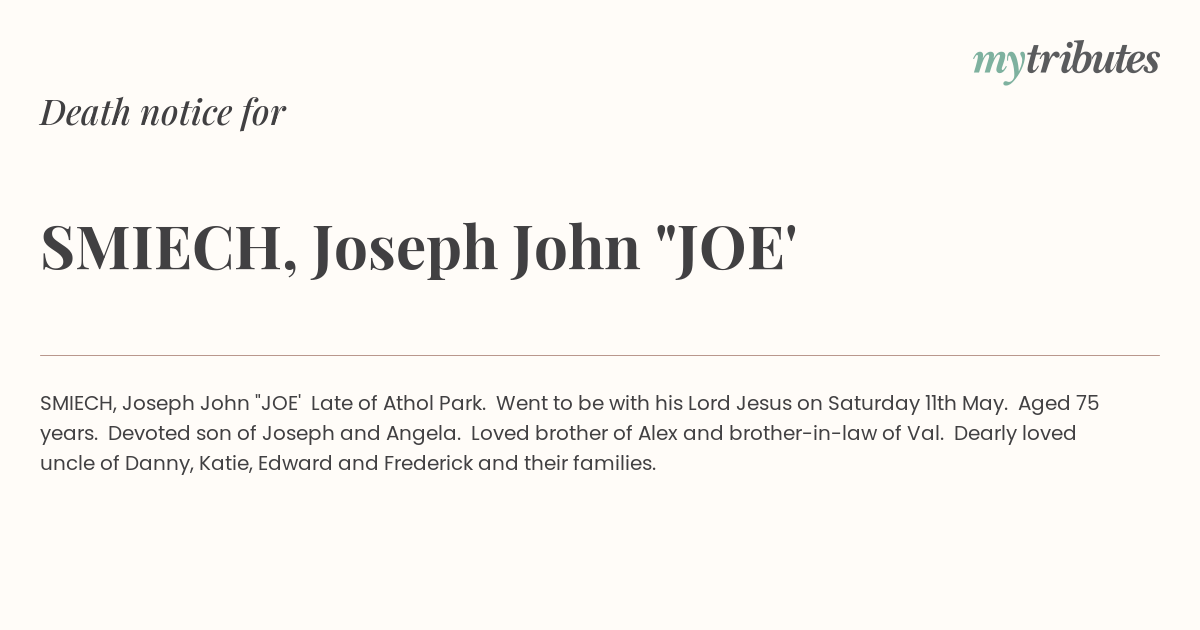Click the "Aged 75" text
This screenshot has height=630, width=1200.
[1059, 404]
